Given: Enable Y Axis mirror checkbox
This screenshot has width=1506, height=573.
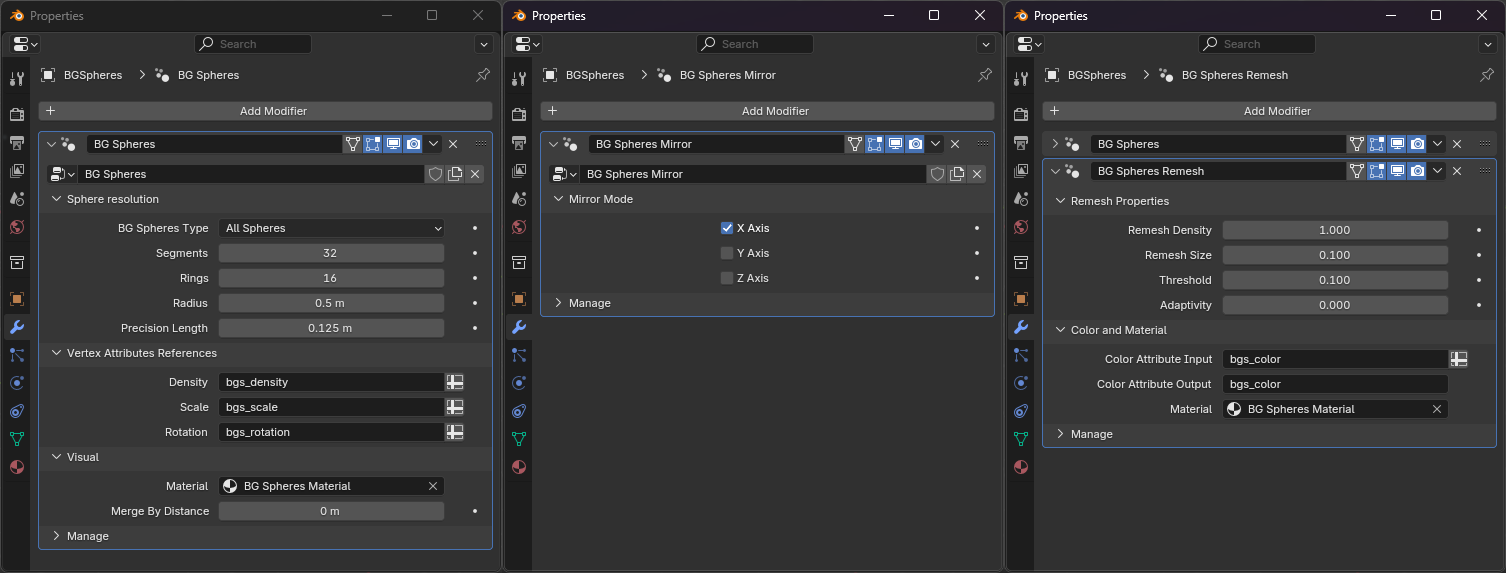Looking at the screenshot, I should [727, 253].
